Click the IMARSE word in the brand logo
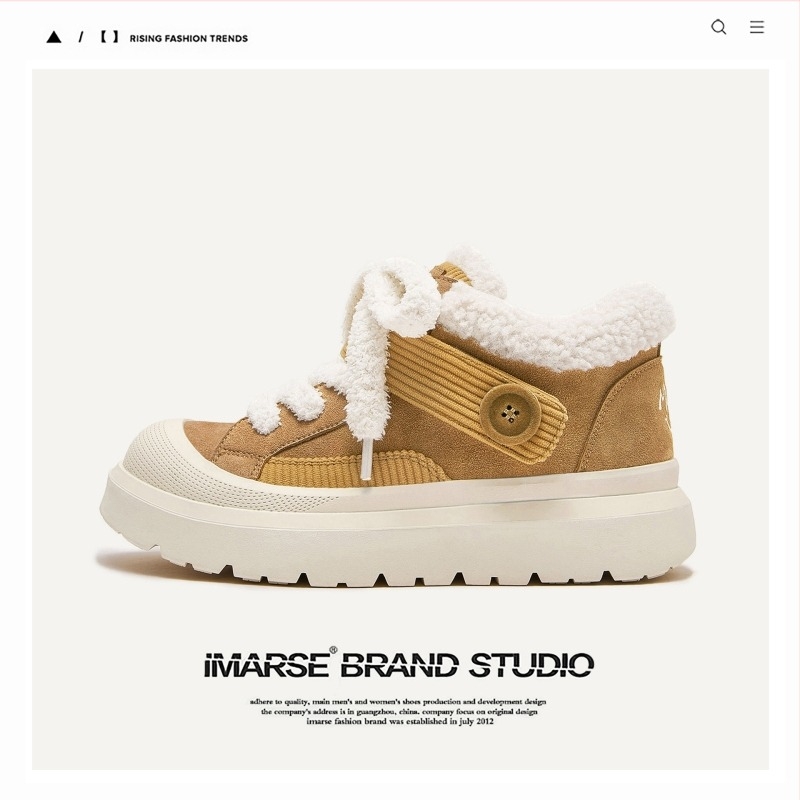The height and width of the screenshot is (800, 800). tap(267, 665)
